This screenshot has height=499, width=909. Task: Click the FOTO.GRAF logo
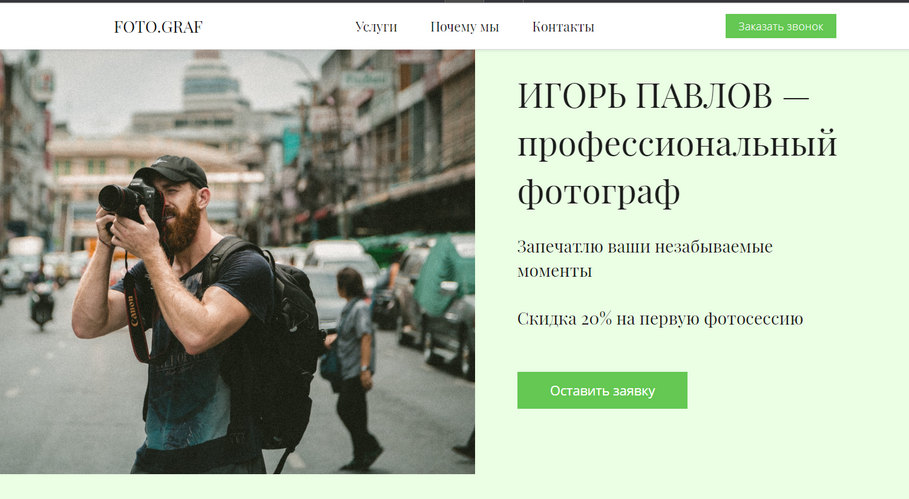(158, 27)
